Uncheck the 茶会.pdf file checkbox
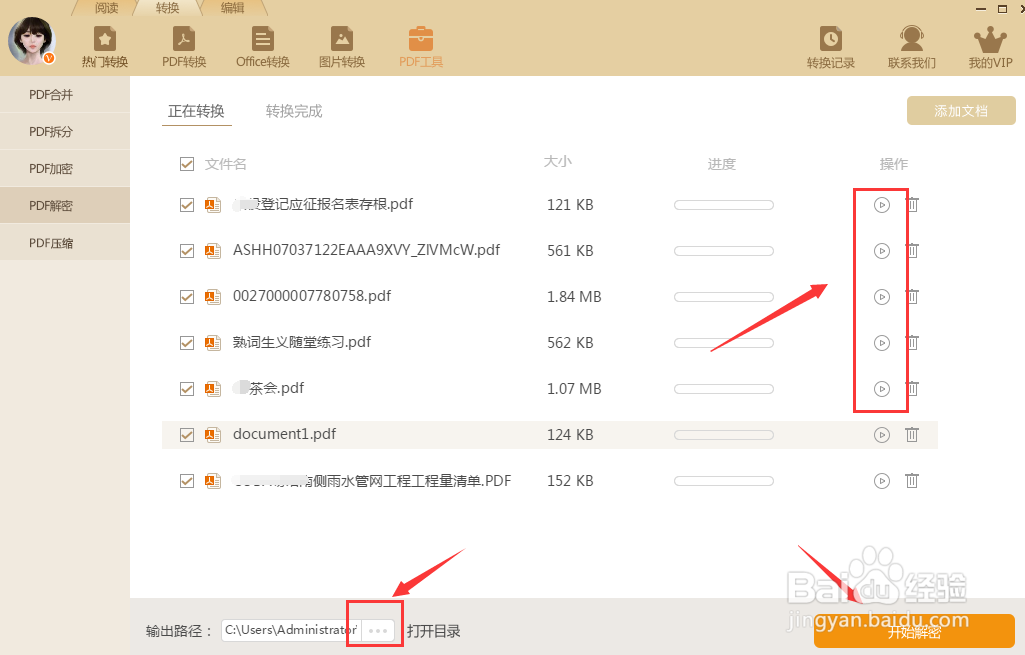 [187, 388]
